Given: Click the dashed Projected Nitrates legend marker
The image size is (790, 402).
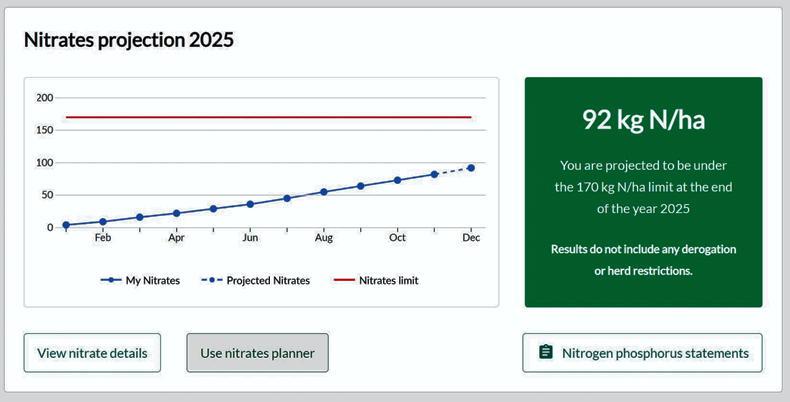Looking at the screenshot, I should [211, 281].
